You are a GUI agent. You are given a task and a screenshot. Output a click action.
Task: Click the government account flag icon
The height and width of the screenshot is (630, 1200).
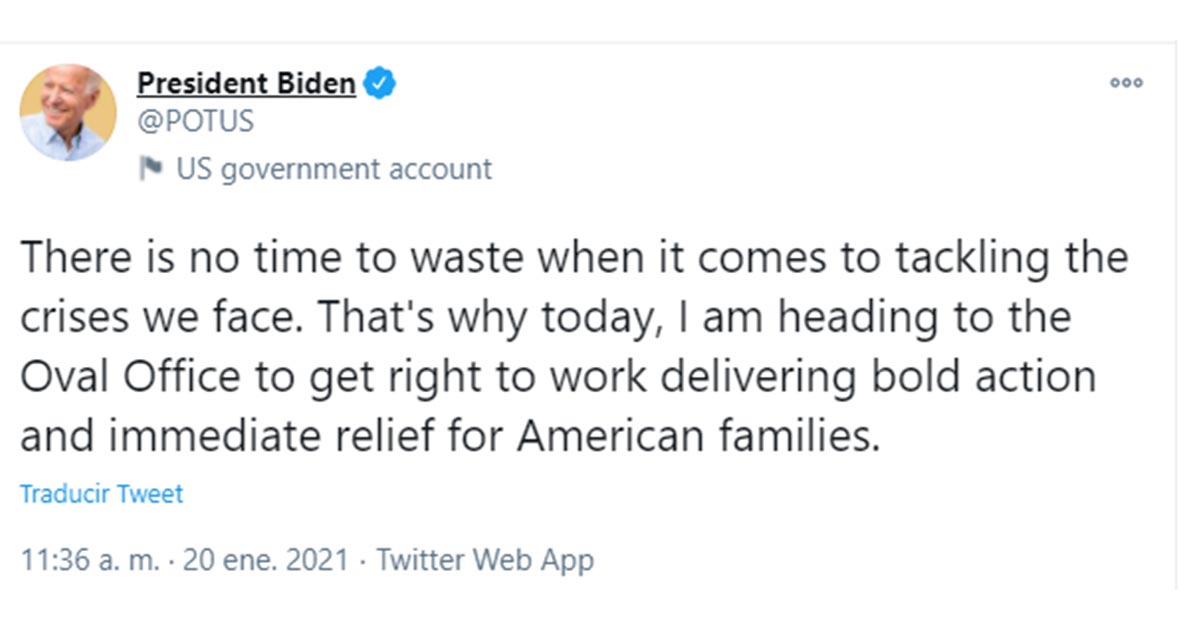(x=151, y=169)
